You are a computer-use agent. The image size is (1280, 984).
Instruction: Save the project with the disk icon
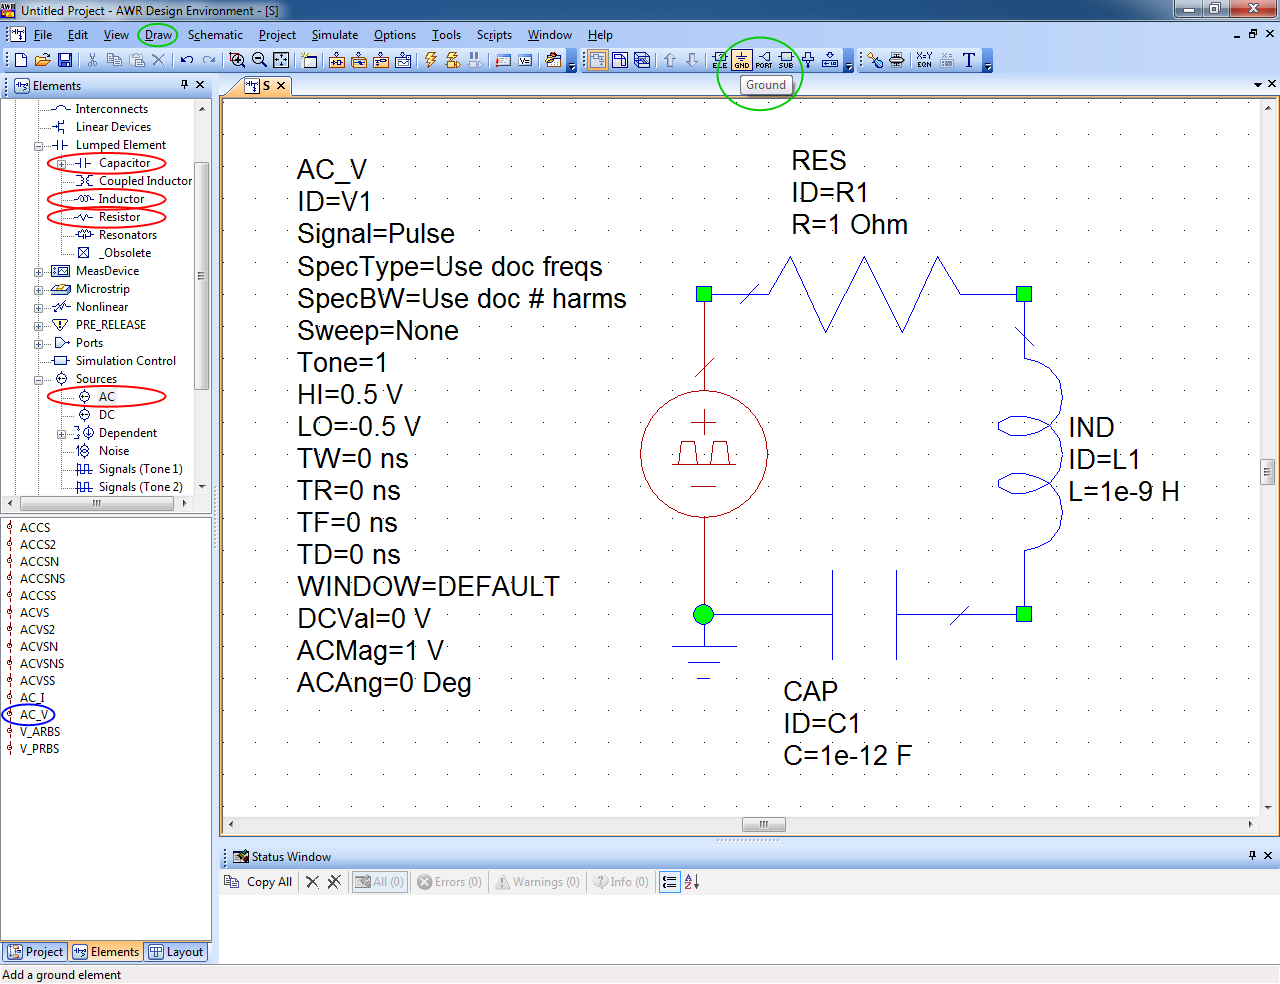[x=65, y=60]
